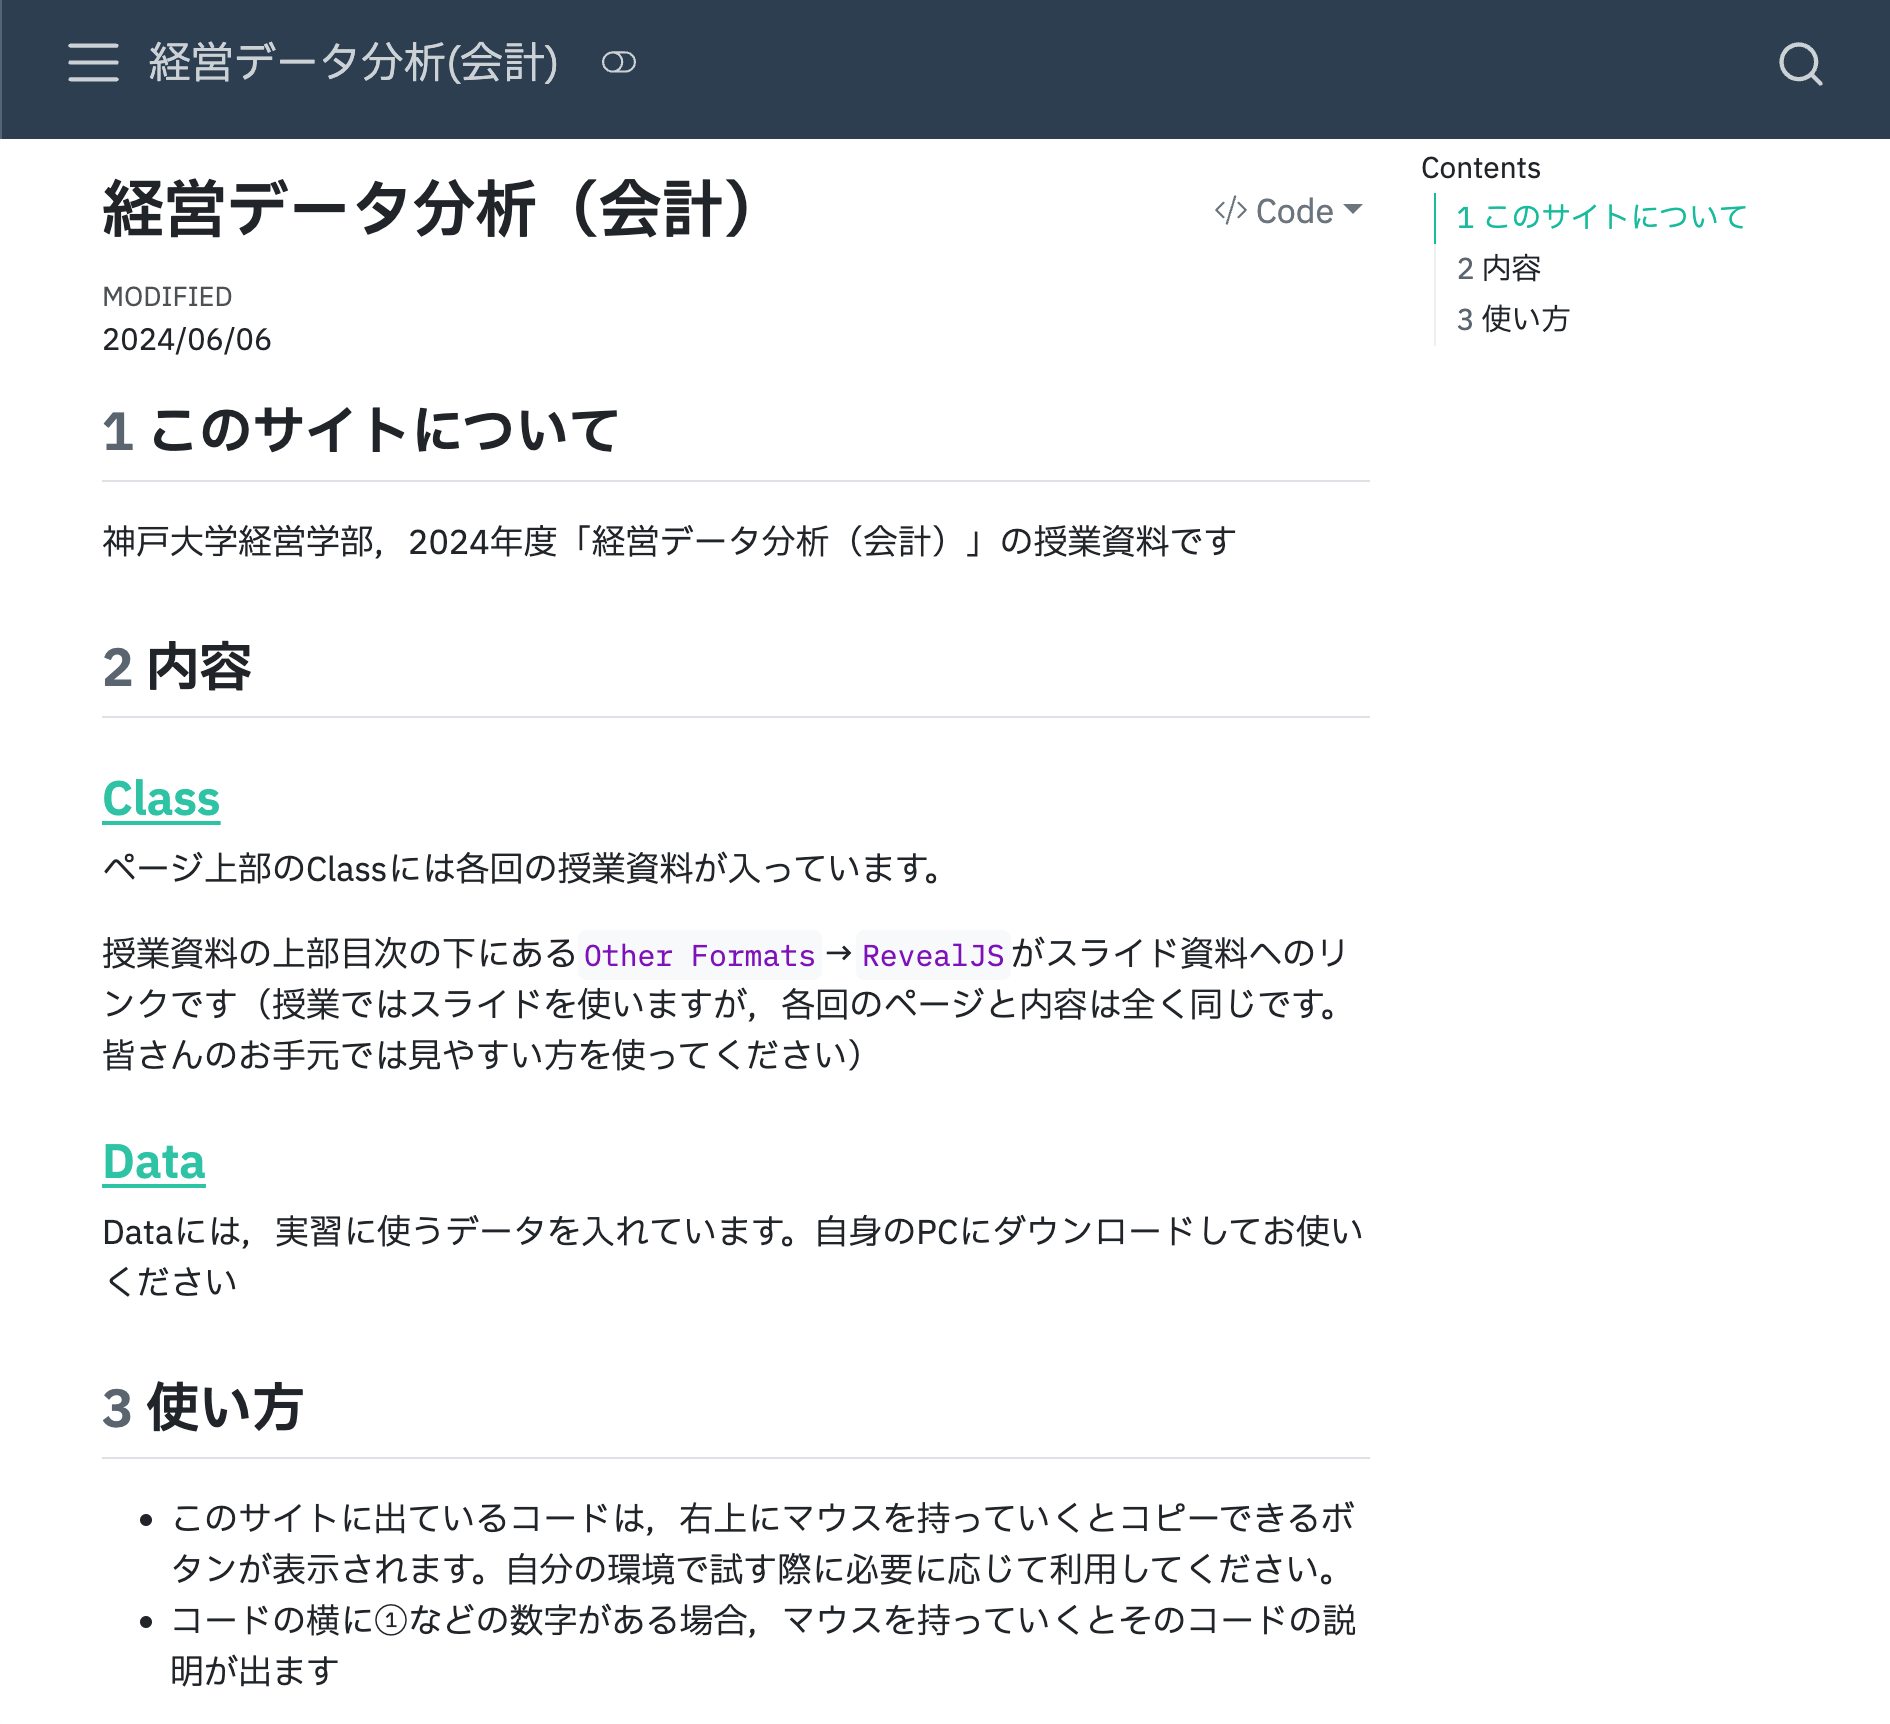Click the Code </> icon above Contents
This screenshot has height=1724, width=1890.
coord(1229,210)
